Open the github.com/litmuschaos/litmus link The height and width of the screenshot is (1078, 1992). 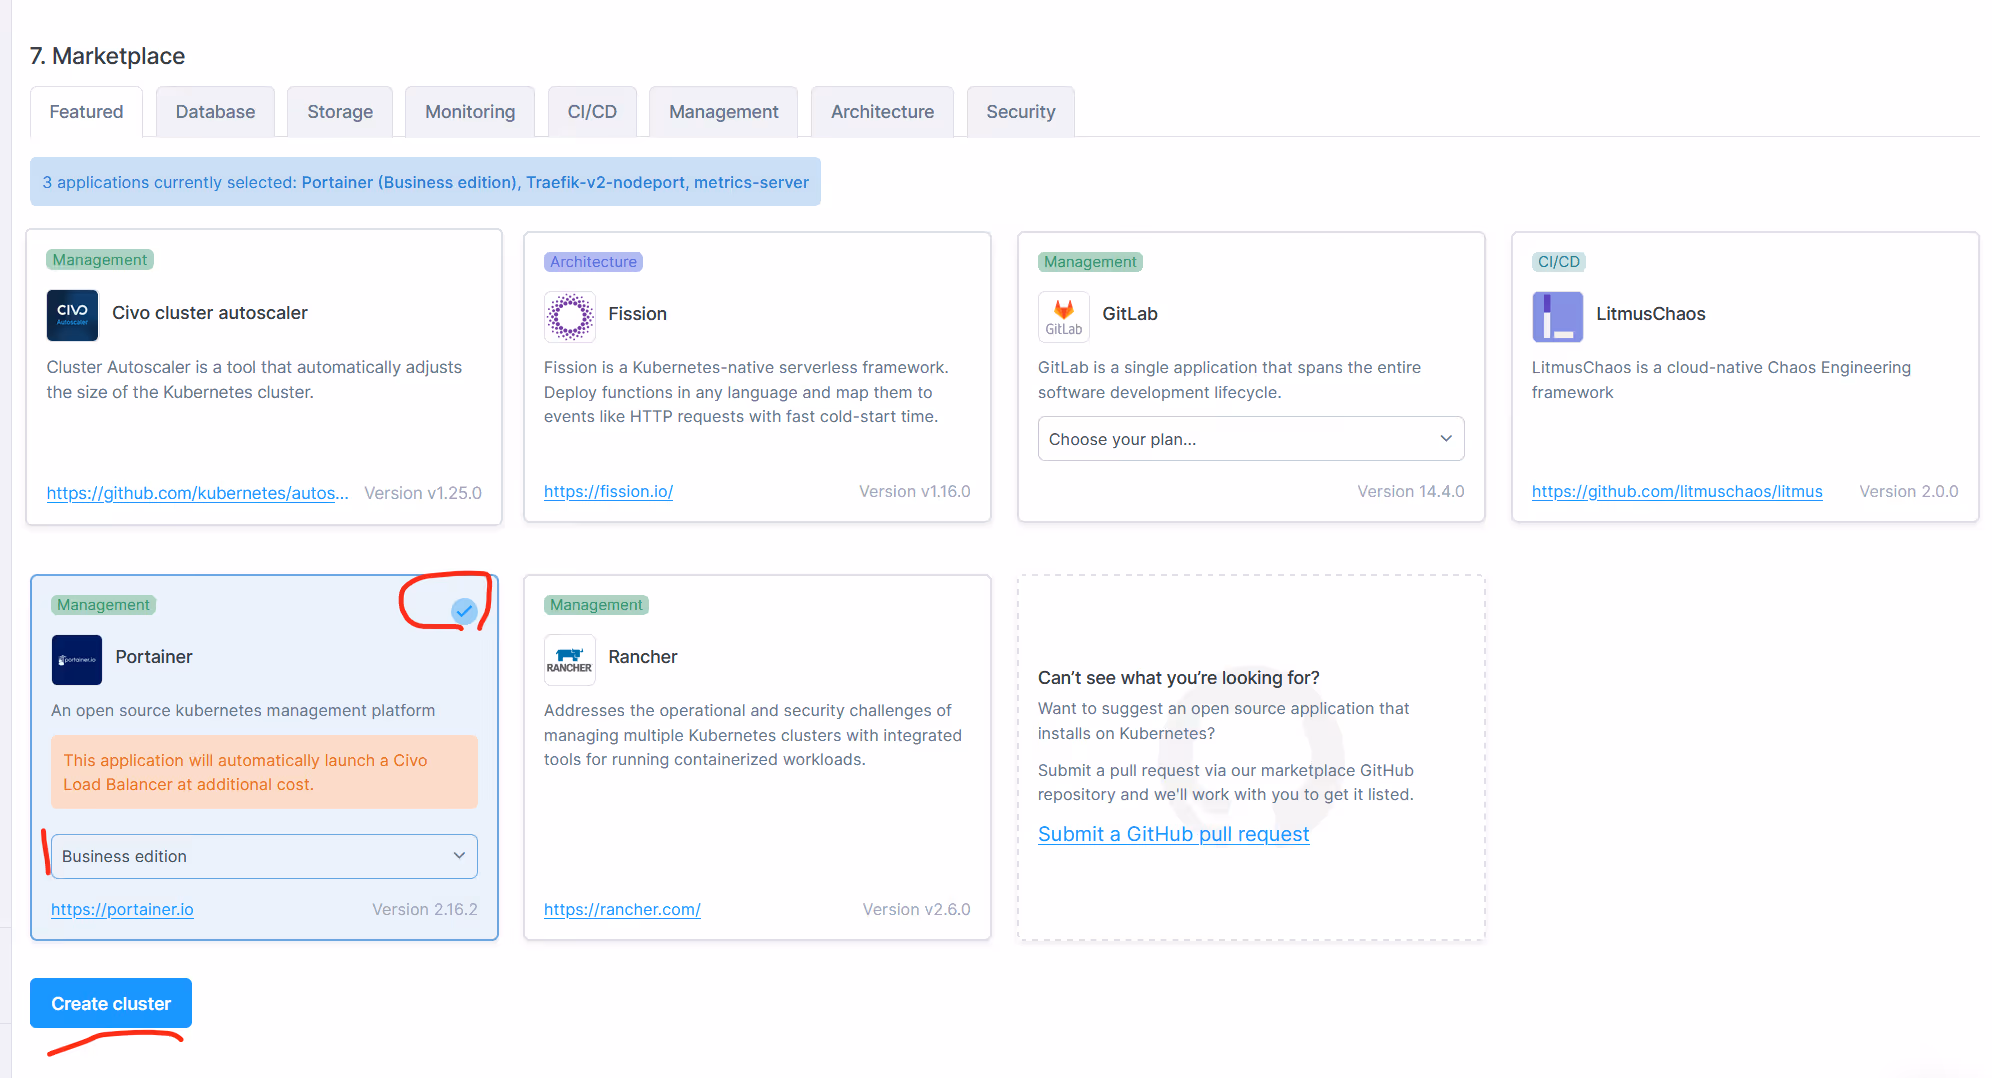click(x=1677, y=491)
